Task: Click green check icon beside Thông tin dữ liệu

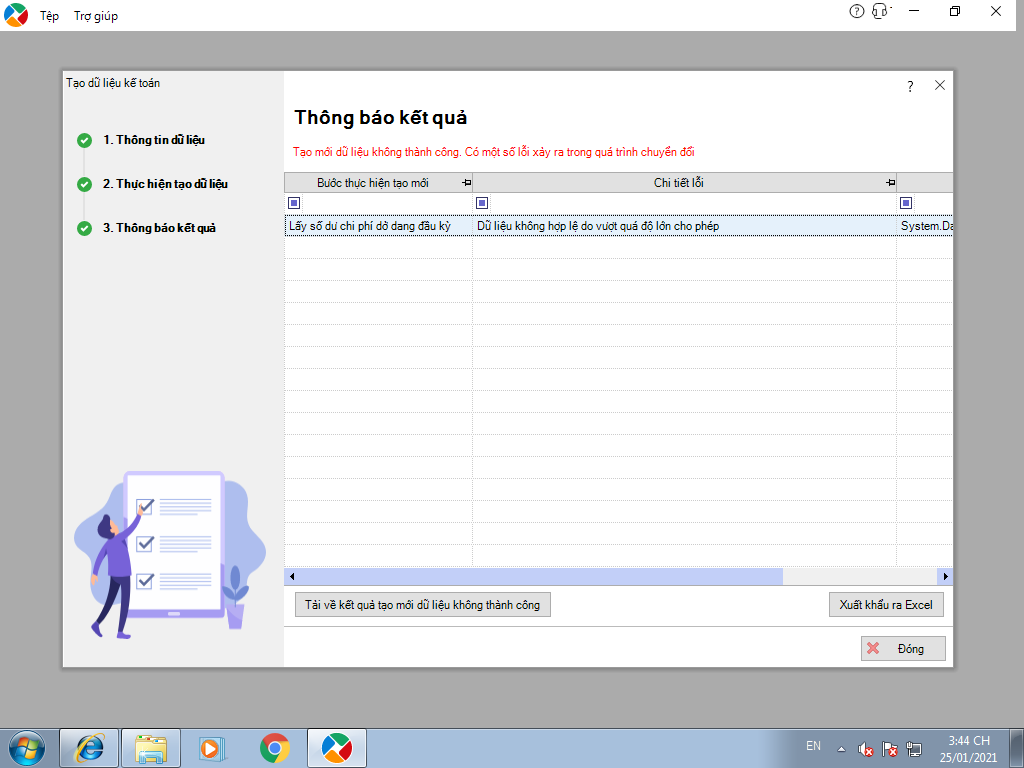Action: coord(84,140)
